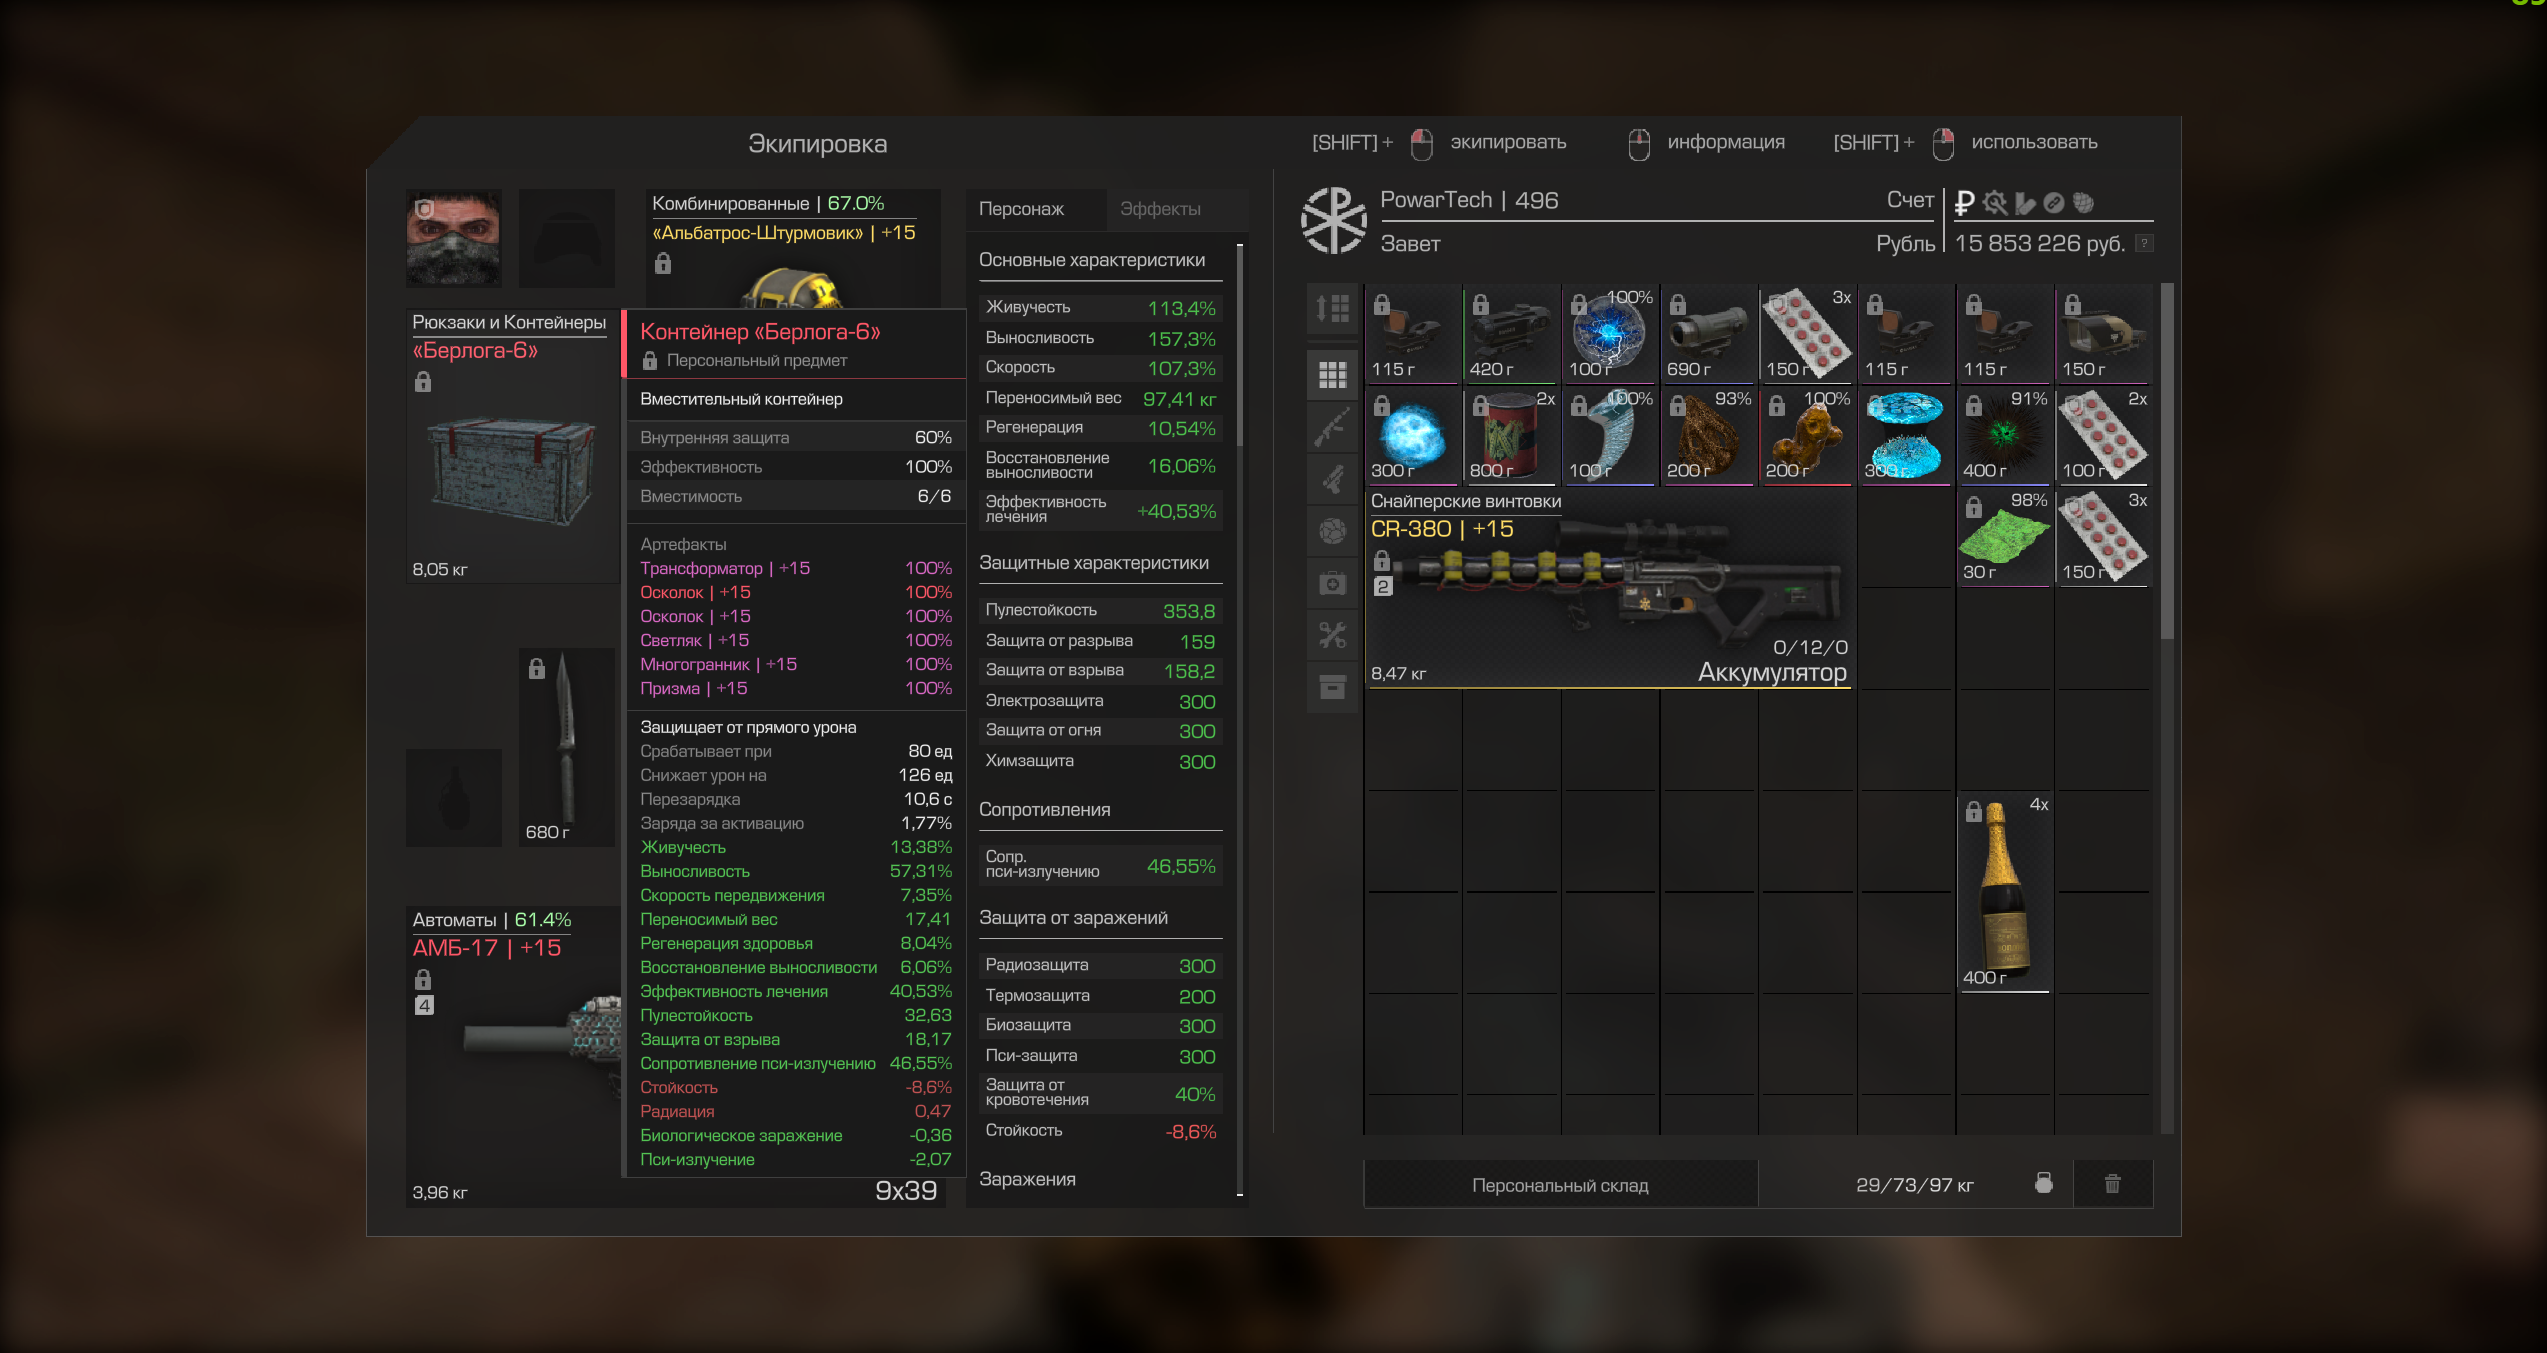This screenshot has height=1353, width=2547.
Task: Select the 690 g optical scope
Action: (1707, 333)
